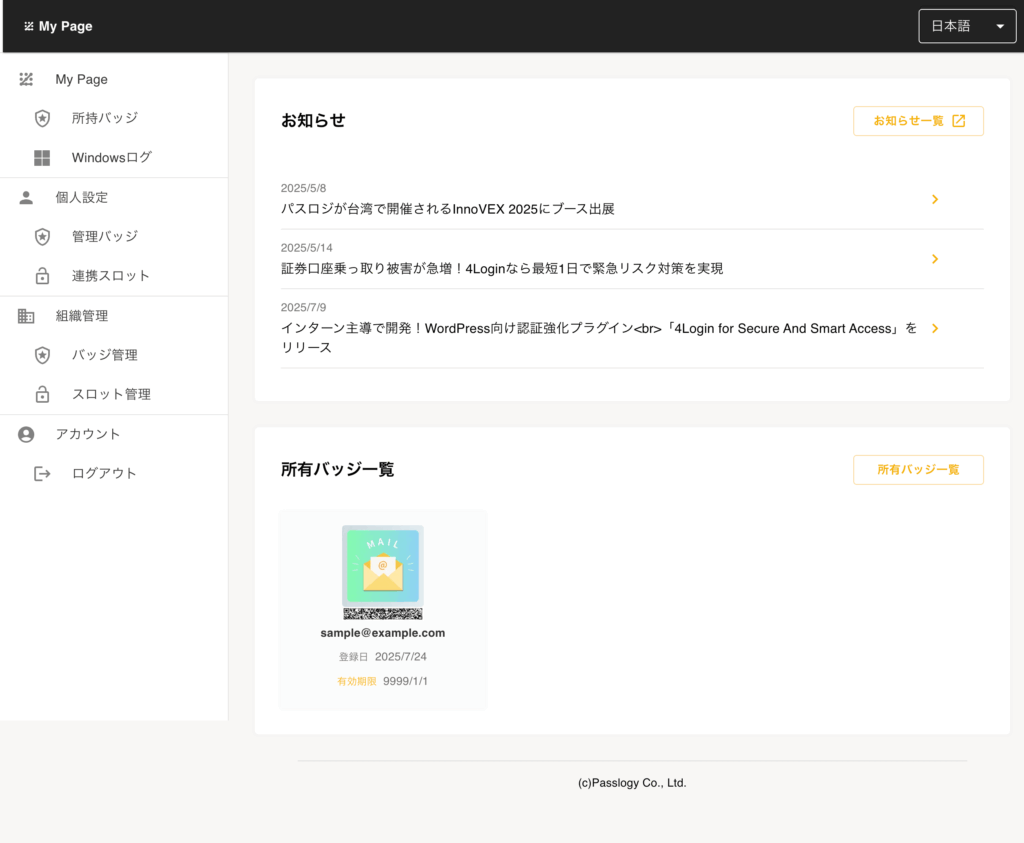Open the 日本語 language dropdown

(966, 27)
